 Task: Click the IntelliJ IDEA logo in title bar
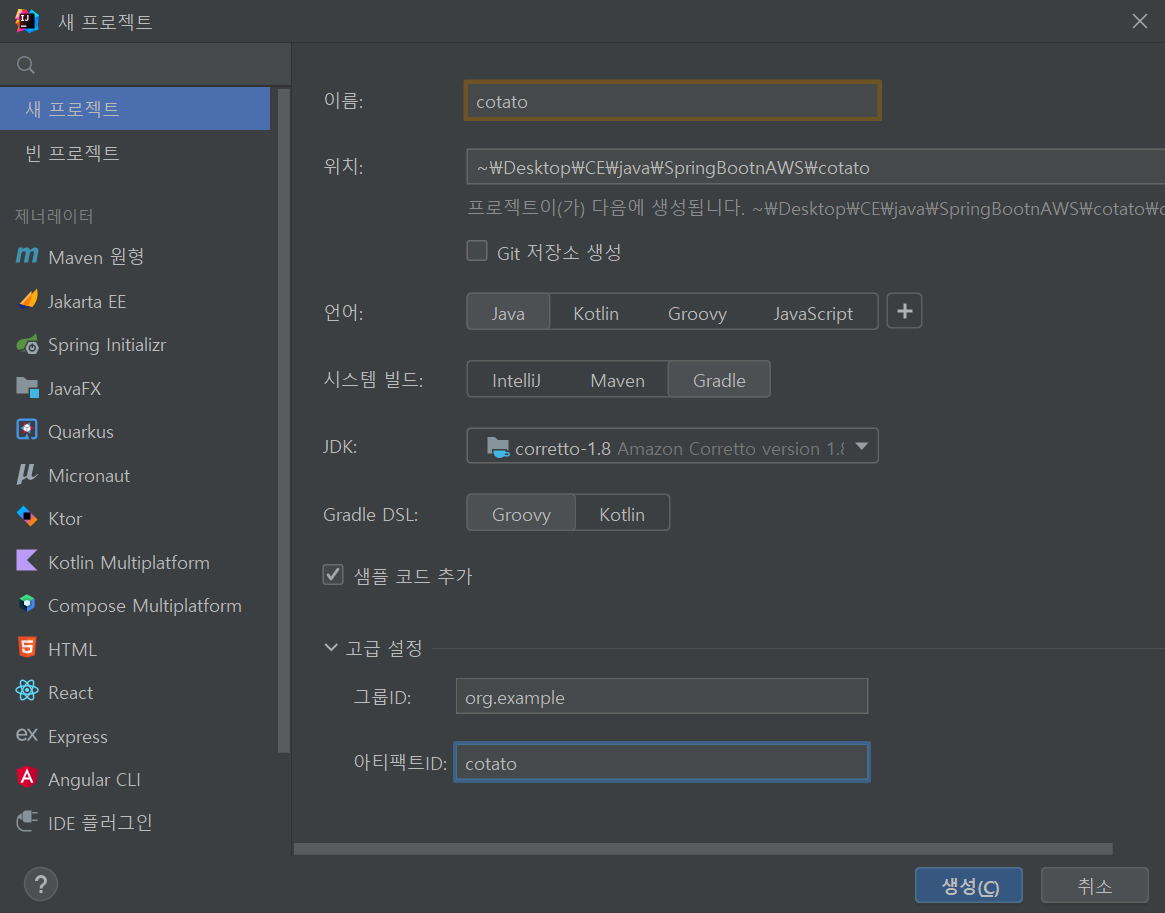point(27,21)
